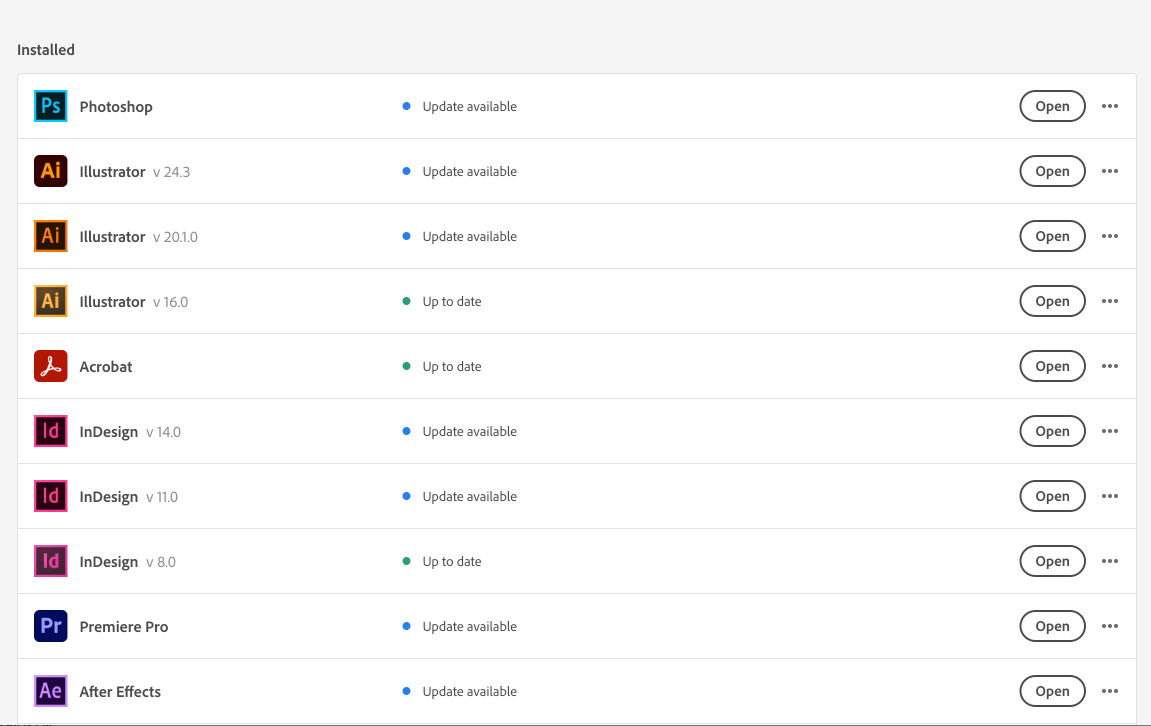Open Photoshop with its Open button
This screenshot has height=726, width=1151.
pos(1052,106)
